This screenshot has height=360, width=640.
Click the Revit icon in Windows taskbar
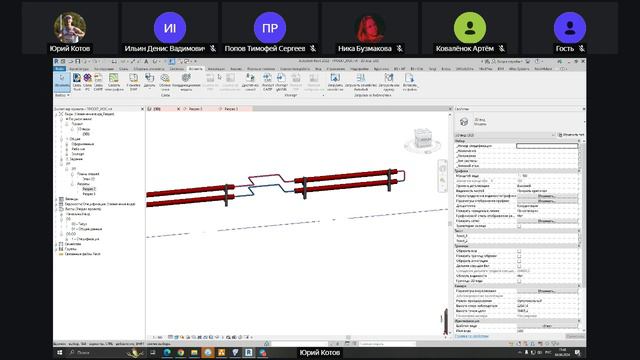249,352
